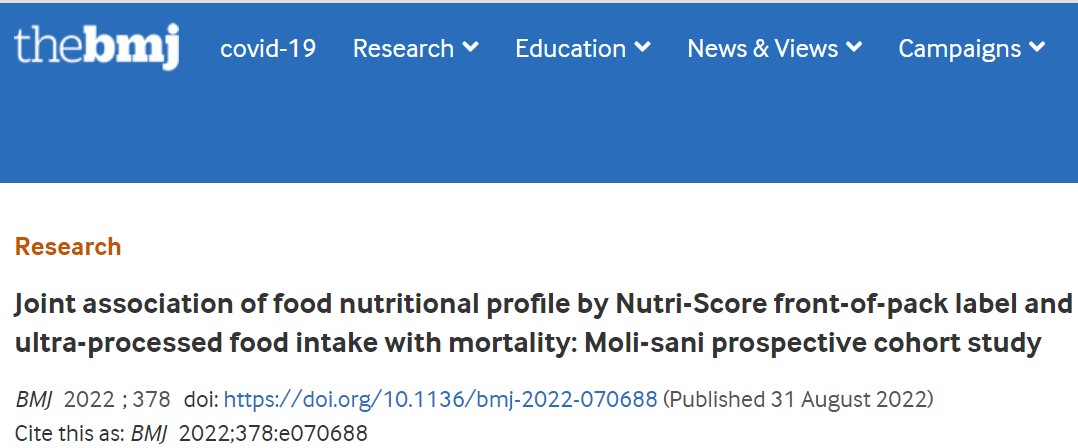The image size is (1078, 448).
Task: Expand the News & Views chevron arrow
Action: click(854, 47)
